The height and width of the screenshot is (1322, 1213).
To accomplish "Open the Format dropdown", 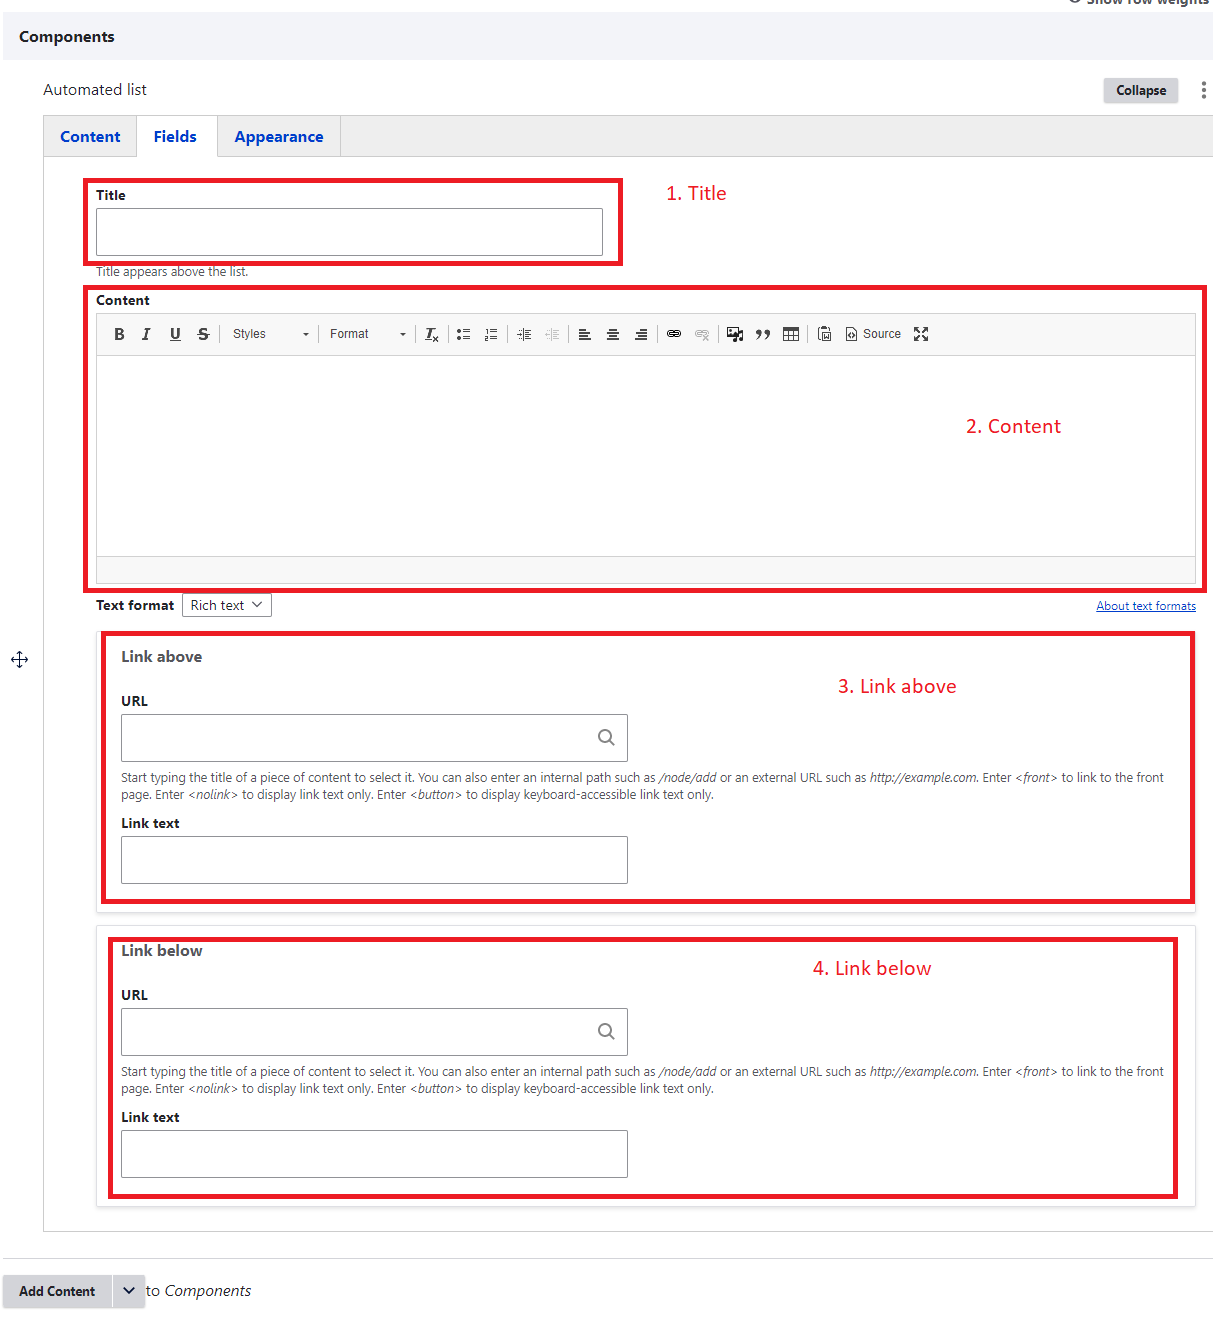I will pyautogui.click(x=367, y=334).
